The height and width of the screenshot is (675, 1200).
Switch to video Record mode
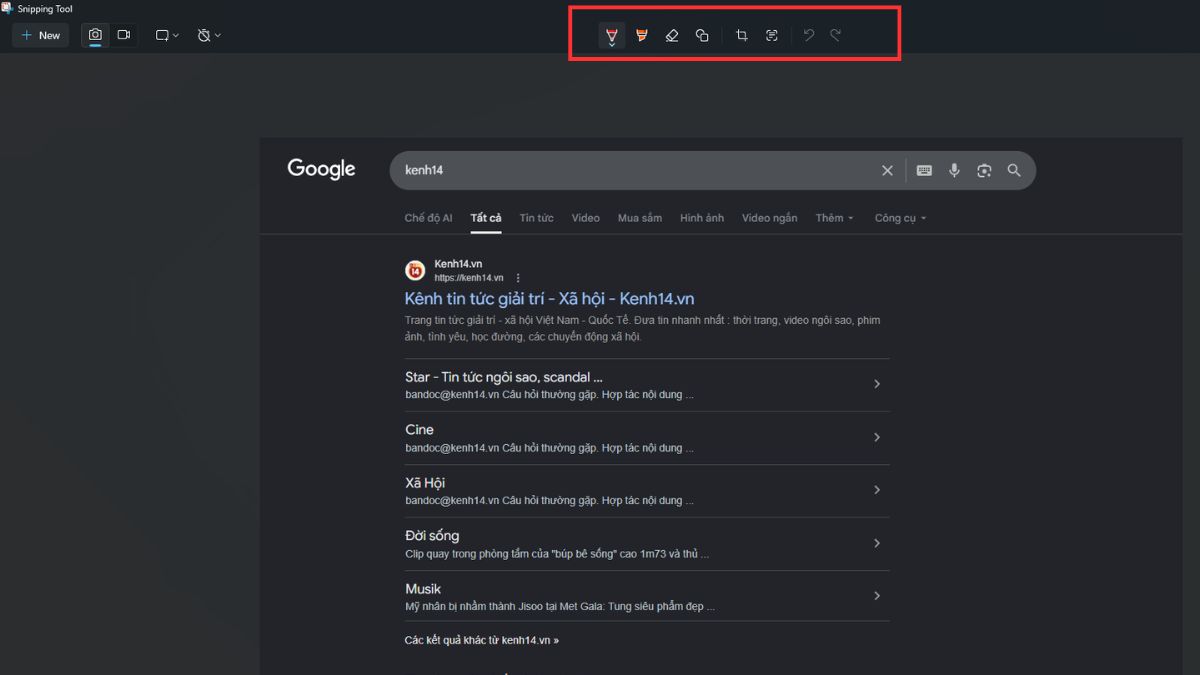click(x=124, y=35)
